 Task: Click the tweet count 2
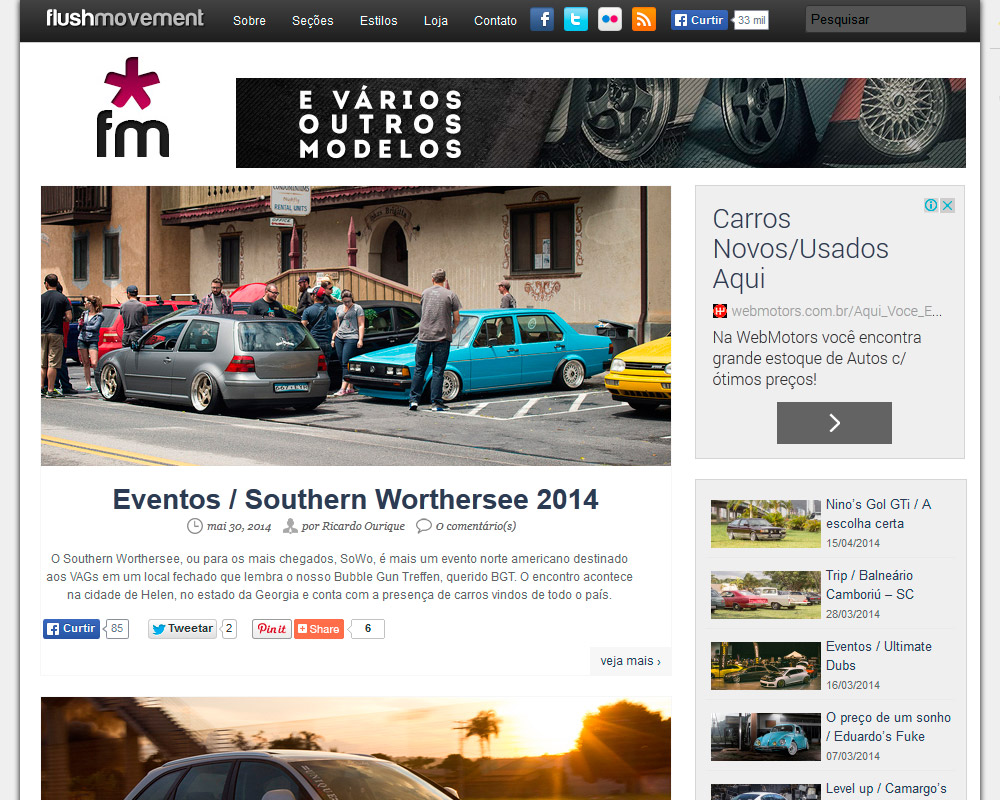(229, 628)
